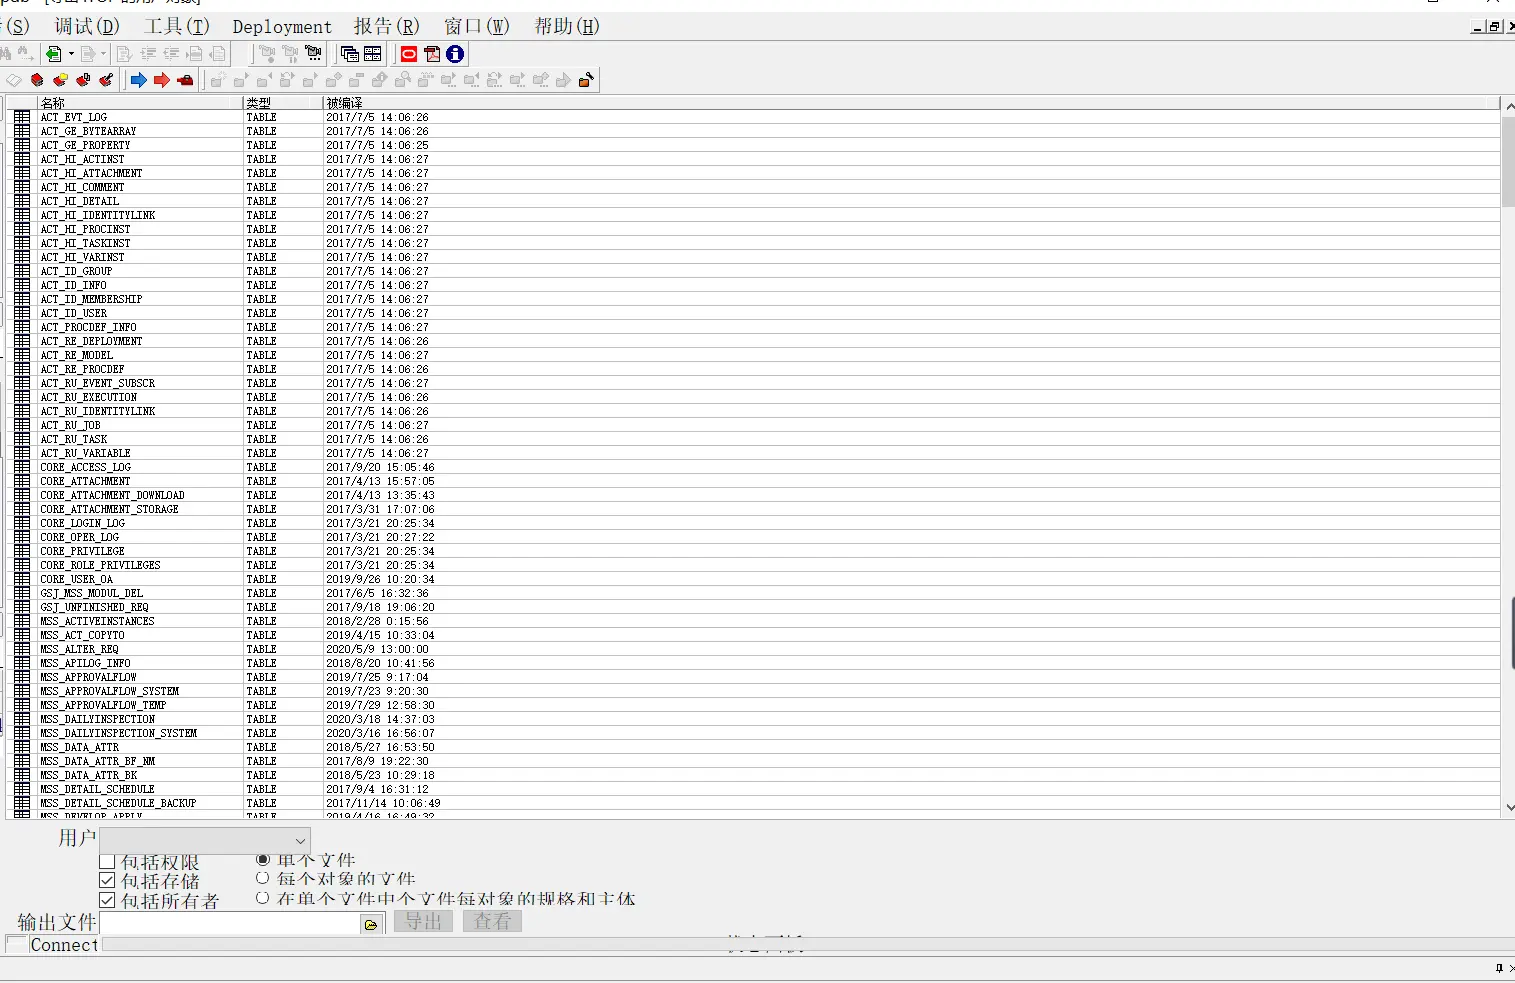The width and height of the screenshot is (1515, 983).
Task: Click the red book with pages icon
Action: tap(83, 80)
